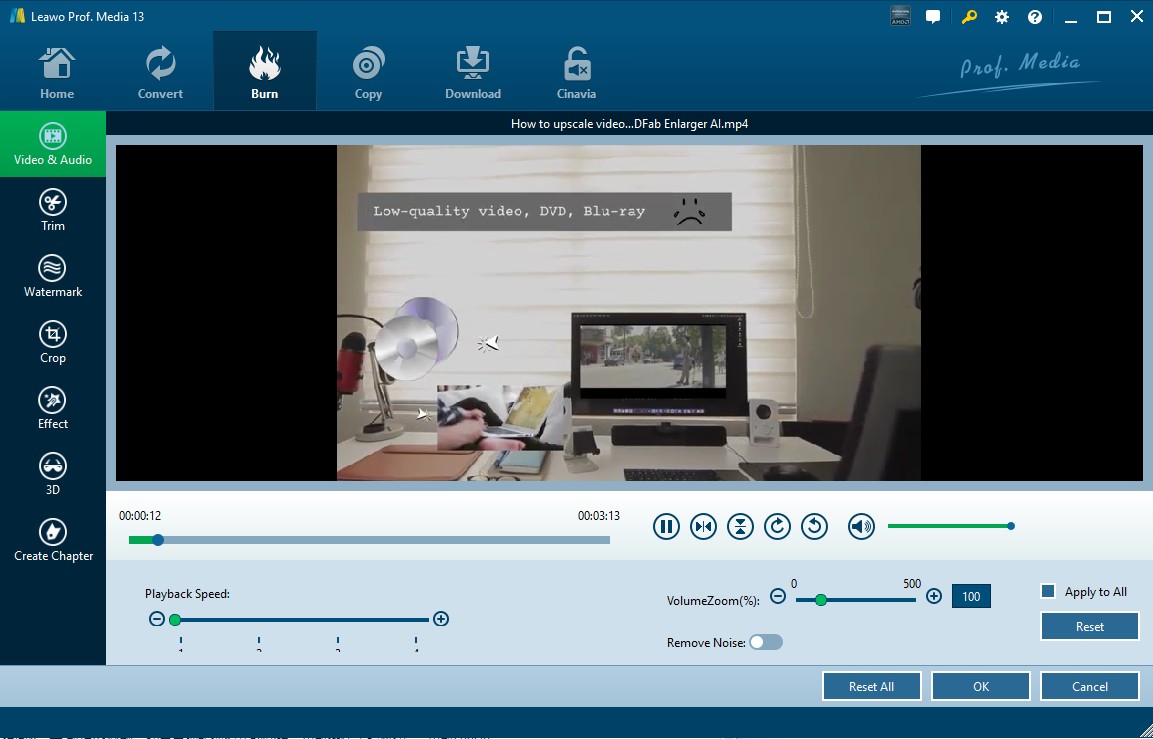Click the VolumeZoom slider handle
1153x739 pixels.
[821, 600]
